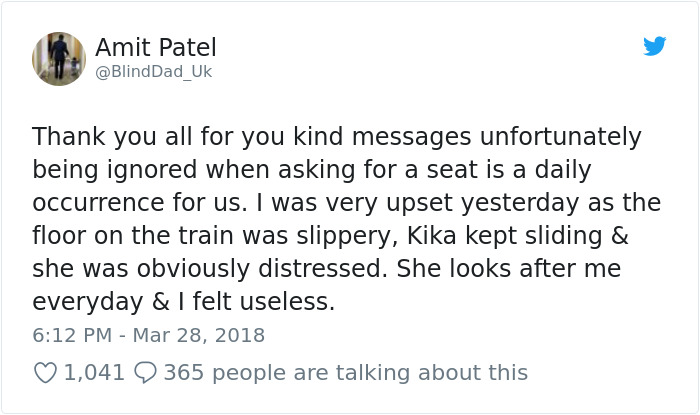This screenshot has height=415, width=700.
Task: Open the 6:12 PM timestamp link
Action: coord(72,335)
